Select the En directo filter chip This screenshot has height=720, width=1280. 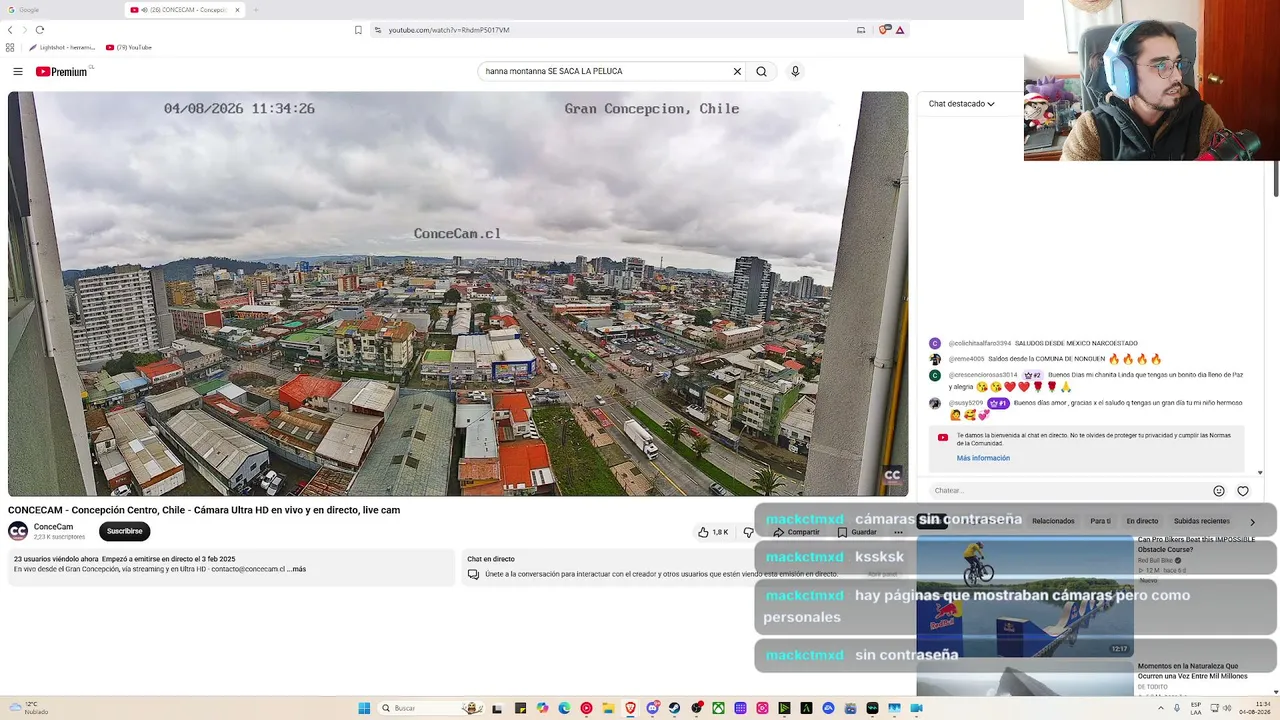pos(1142,521)
